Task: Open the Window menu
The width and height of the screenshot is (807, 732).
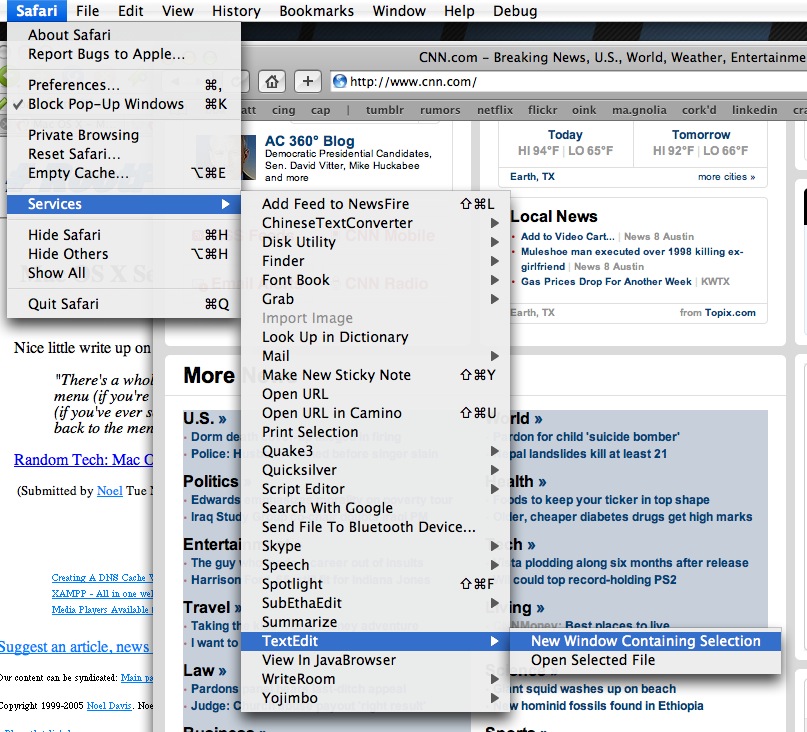Action: point(399,11)
